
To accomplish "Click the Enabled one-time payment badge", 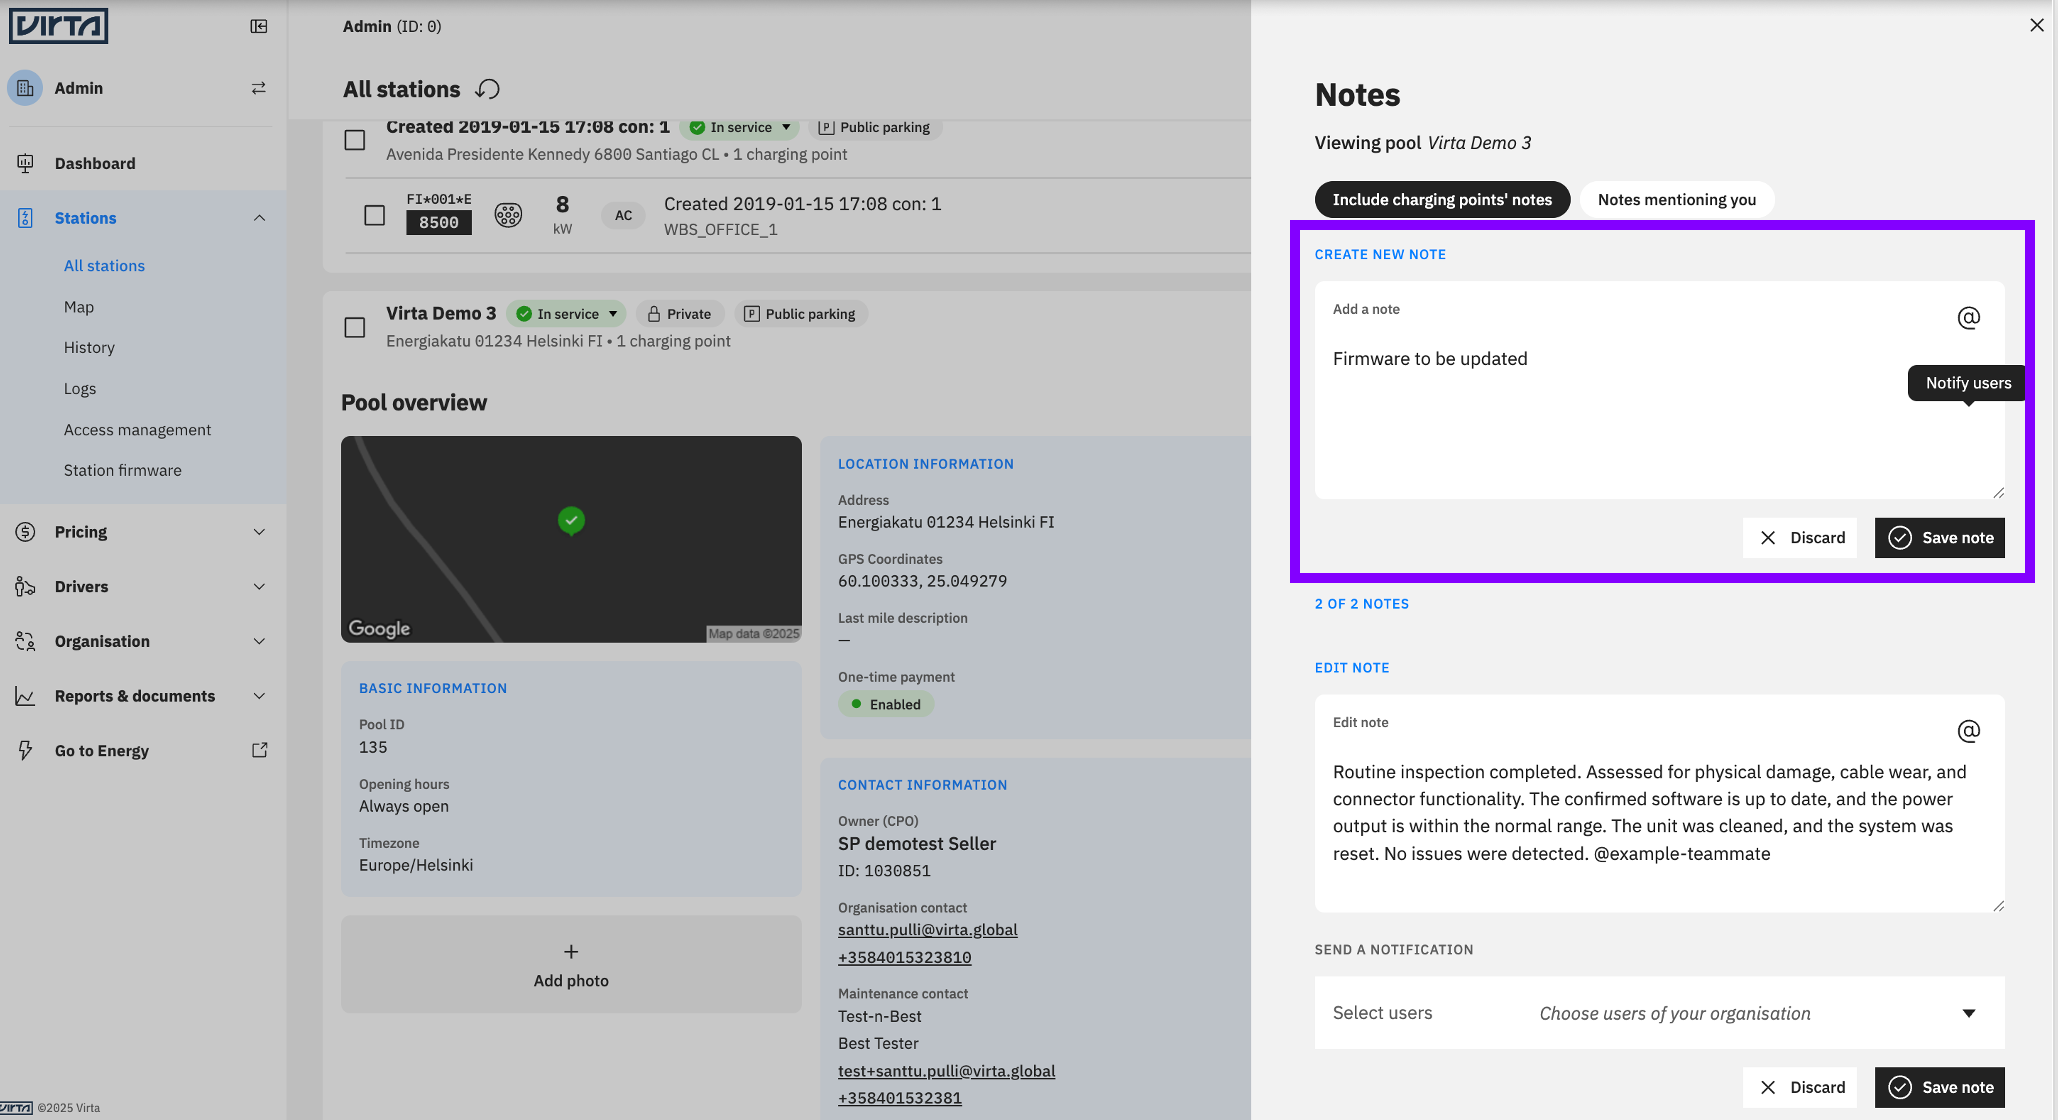I will coord(886,704).
